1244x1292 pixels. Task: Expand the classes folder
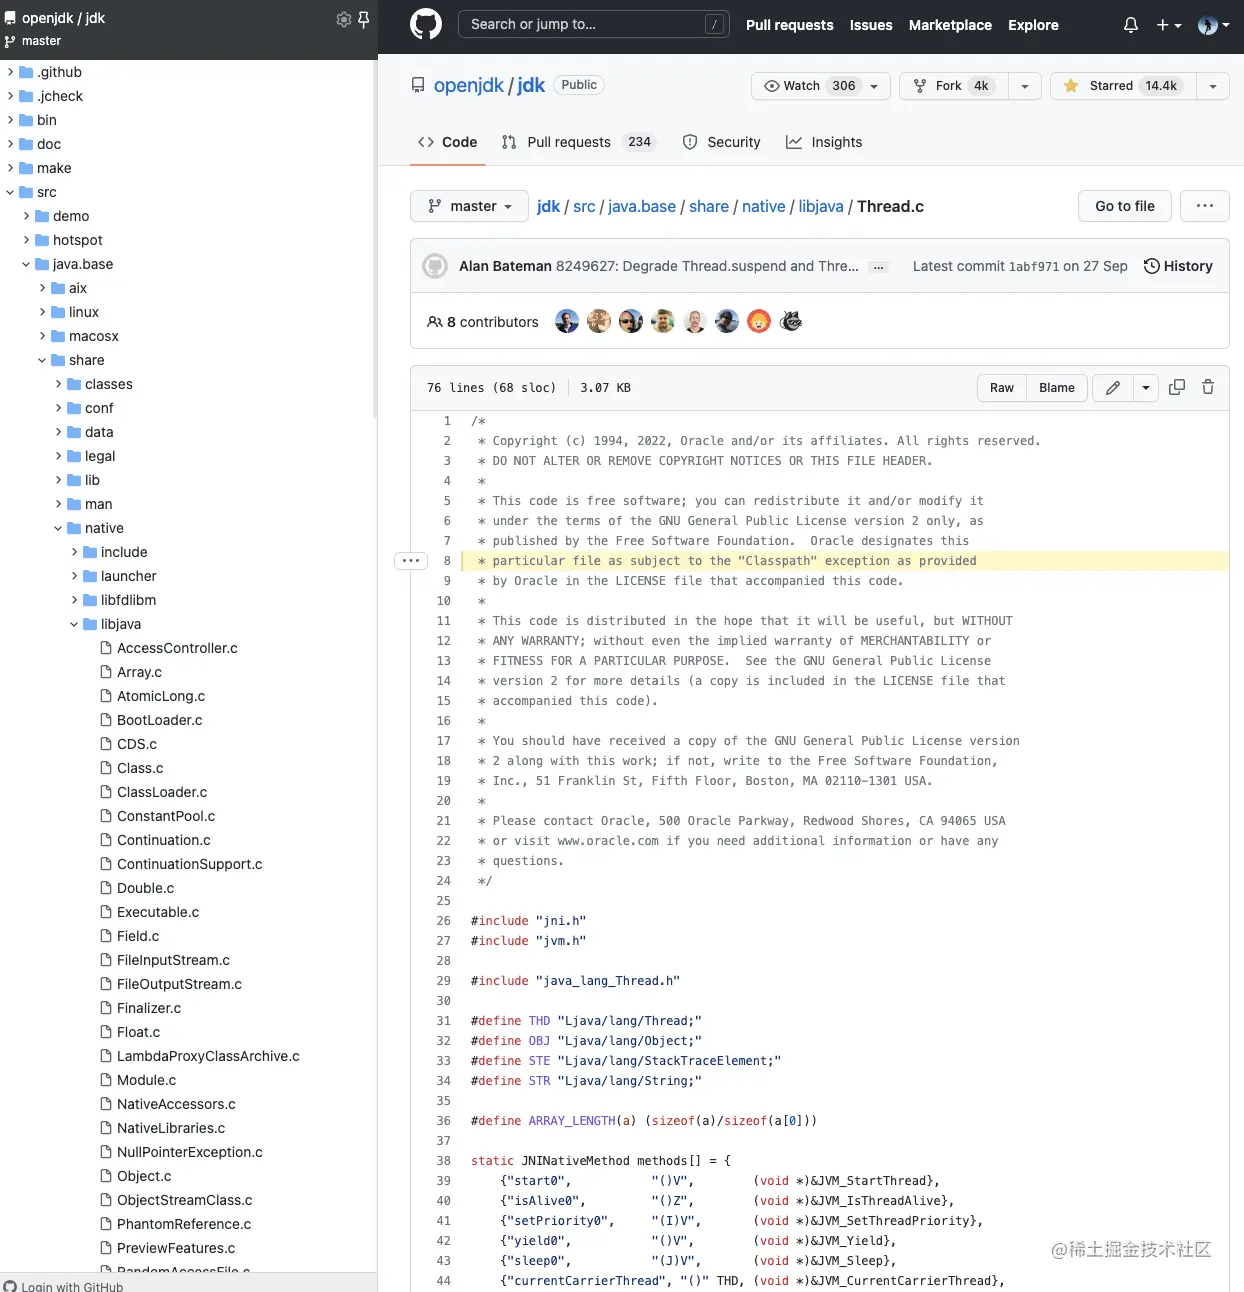[x=59, y=384]
